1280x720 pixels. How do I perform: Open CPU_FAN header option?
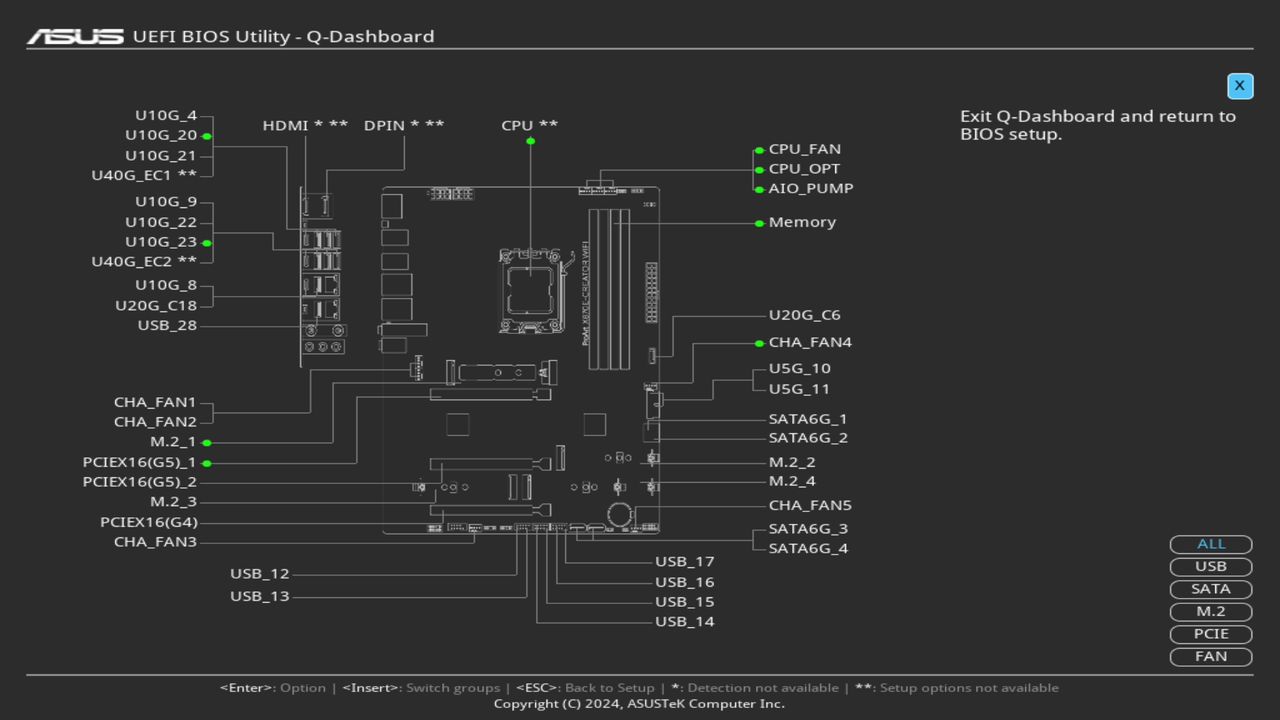pyautogui.click(x=804, y=150)
